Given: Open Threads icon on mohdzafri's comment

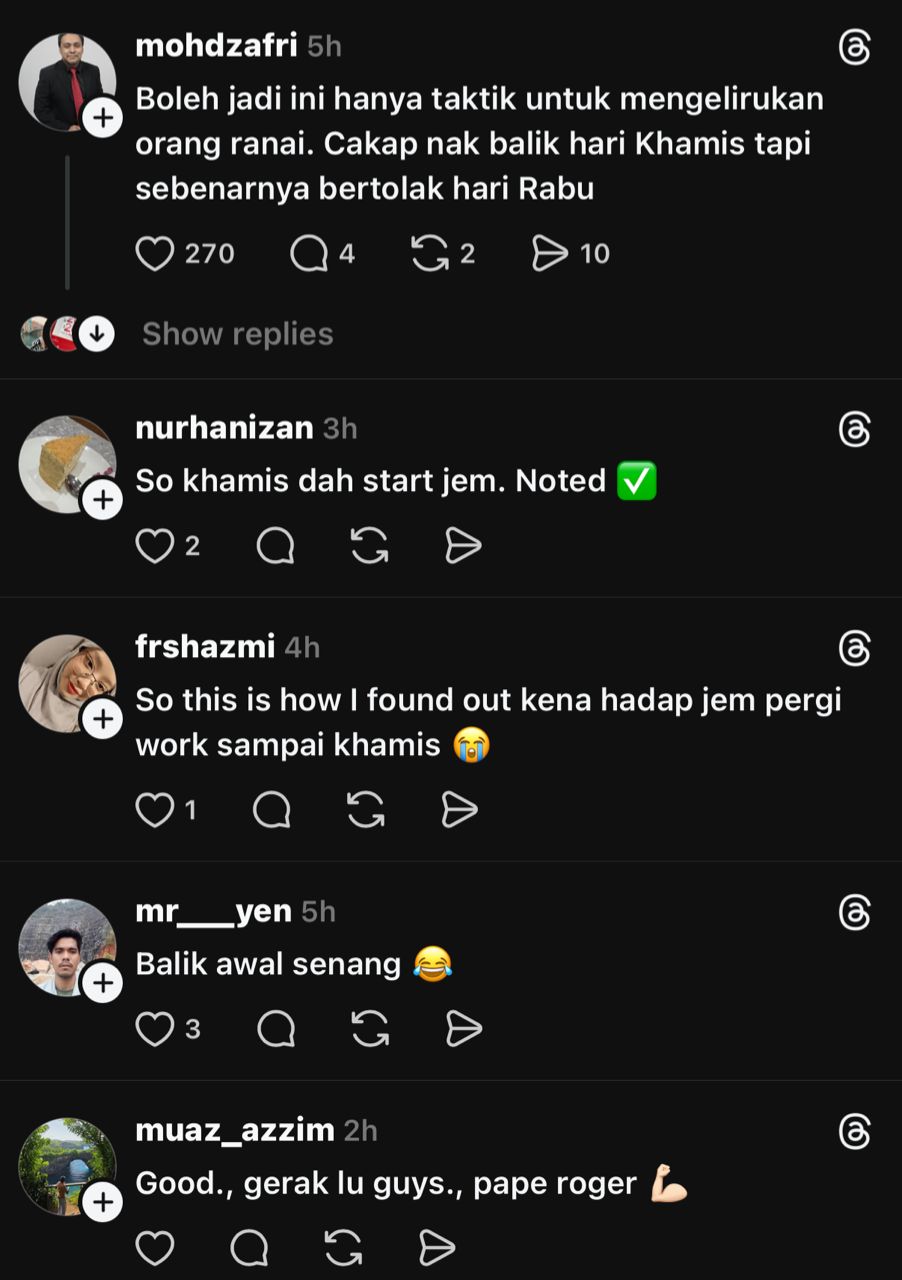Looking at the screenshot, I should [854, 48].
